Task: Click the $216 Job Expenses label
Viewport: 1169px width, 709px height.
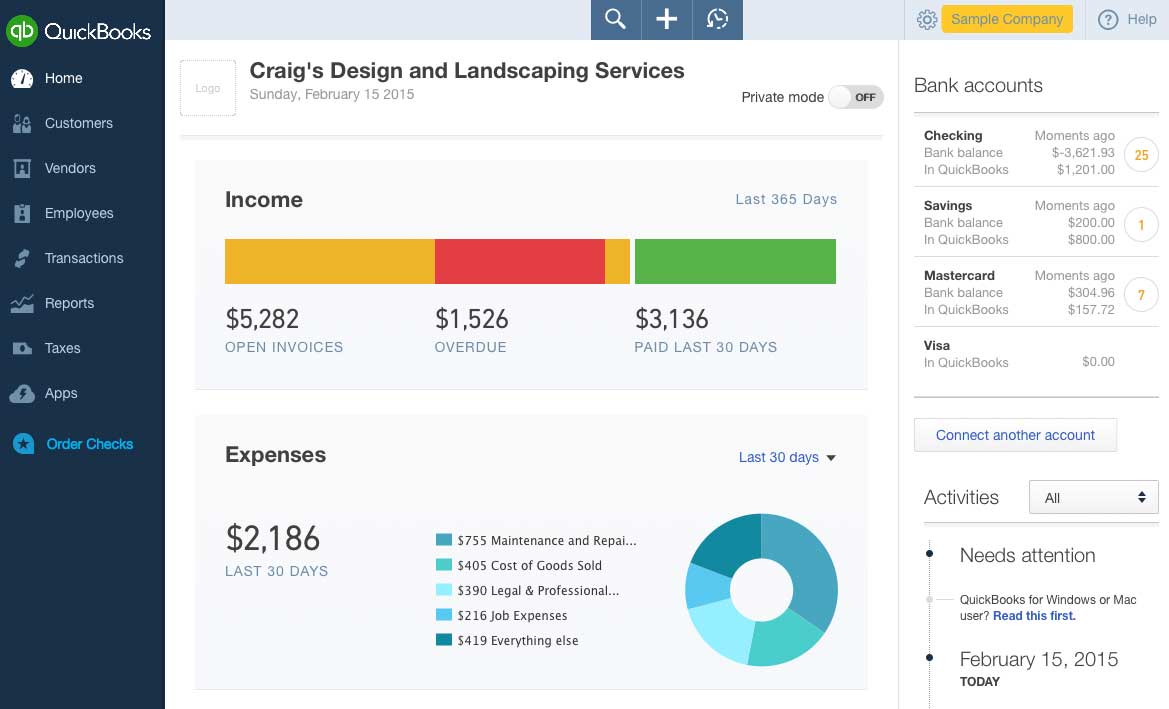Action: (512, 616)
